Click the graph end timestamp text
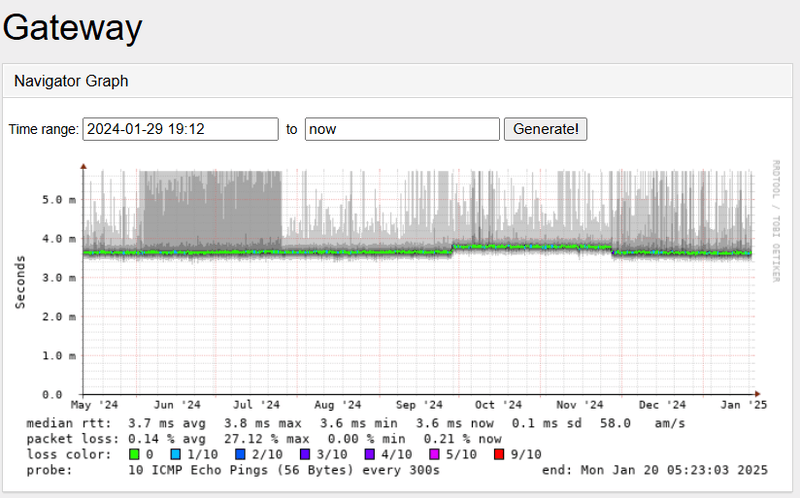The width and height of the screenshot is (800, 498). pyautogui.click(x=654, y=470)
